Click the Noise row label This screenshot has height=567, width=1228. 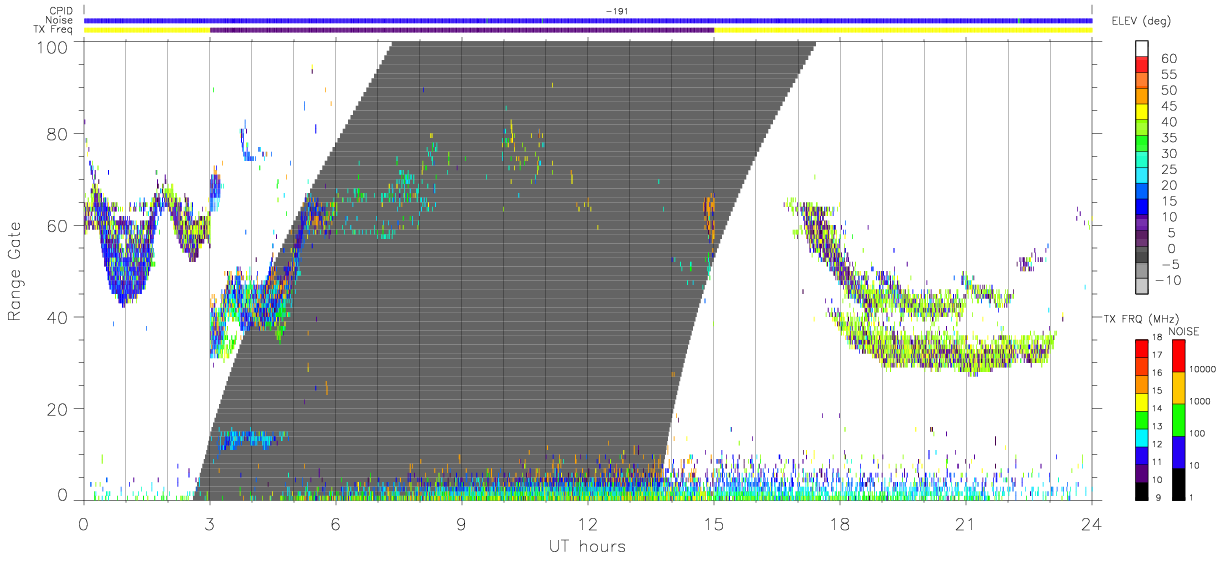(61, 20)
